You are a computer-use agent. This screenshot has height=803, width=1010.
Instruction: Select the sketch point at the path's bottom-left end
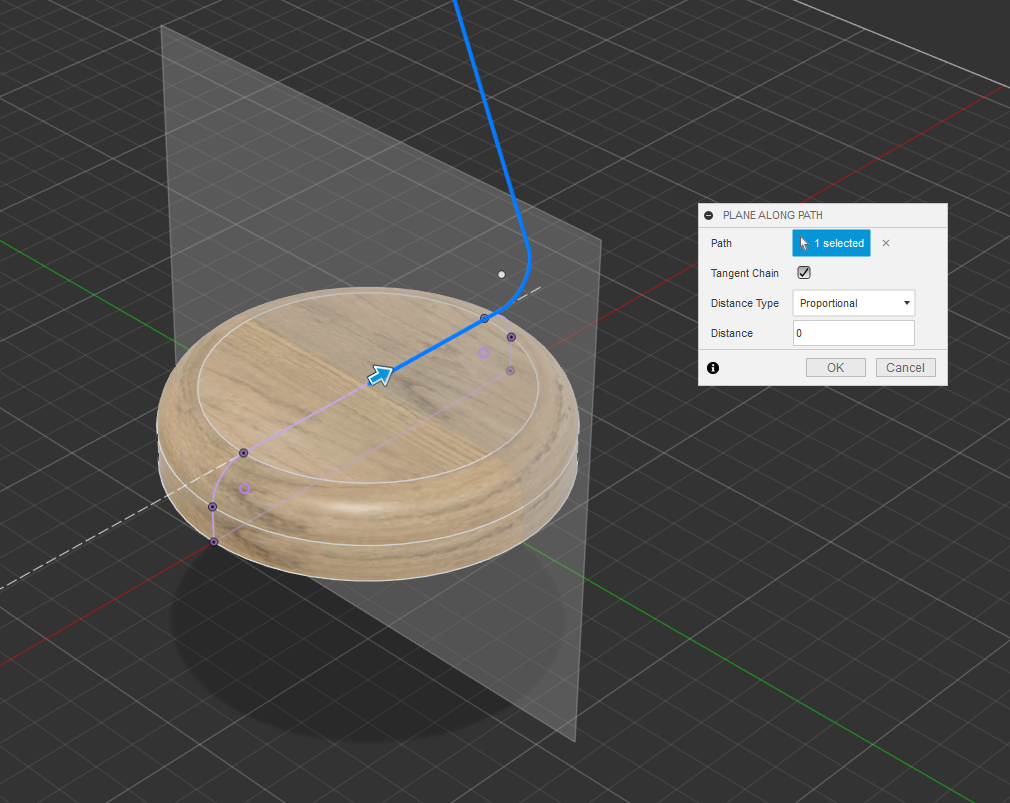(x=214, y=542)
